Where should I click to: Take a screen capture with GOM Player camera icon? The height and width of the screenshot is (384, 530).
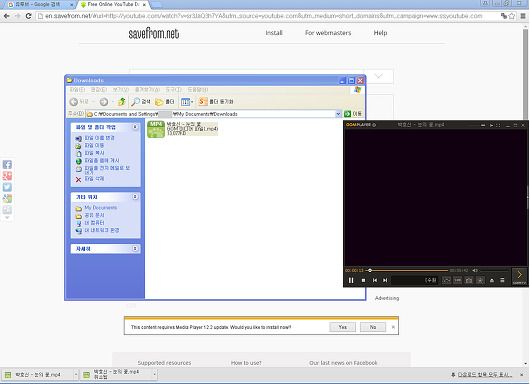[x=468, y=280]
